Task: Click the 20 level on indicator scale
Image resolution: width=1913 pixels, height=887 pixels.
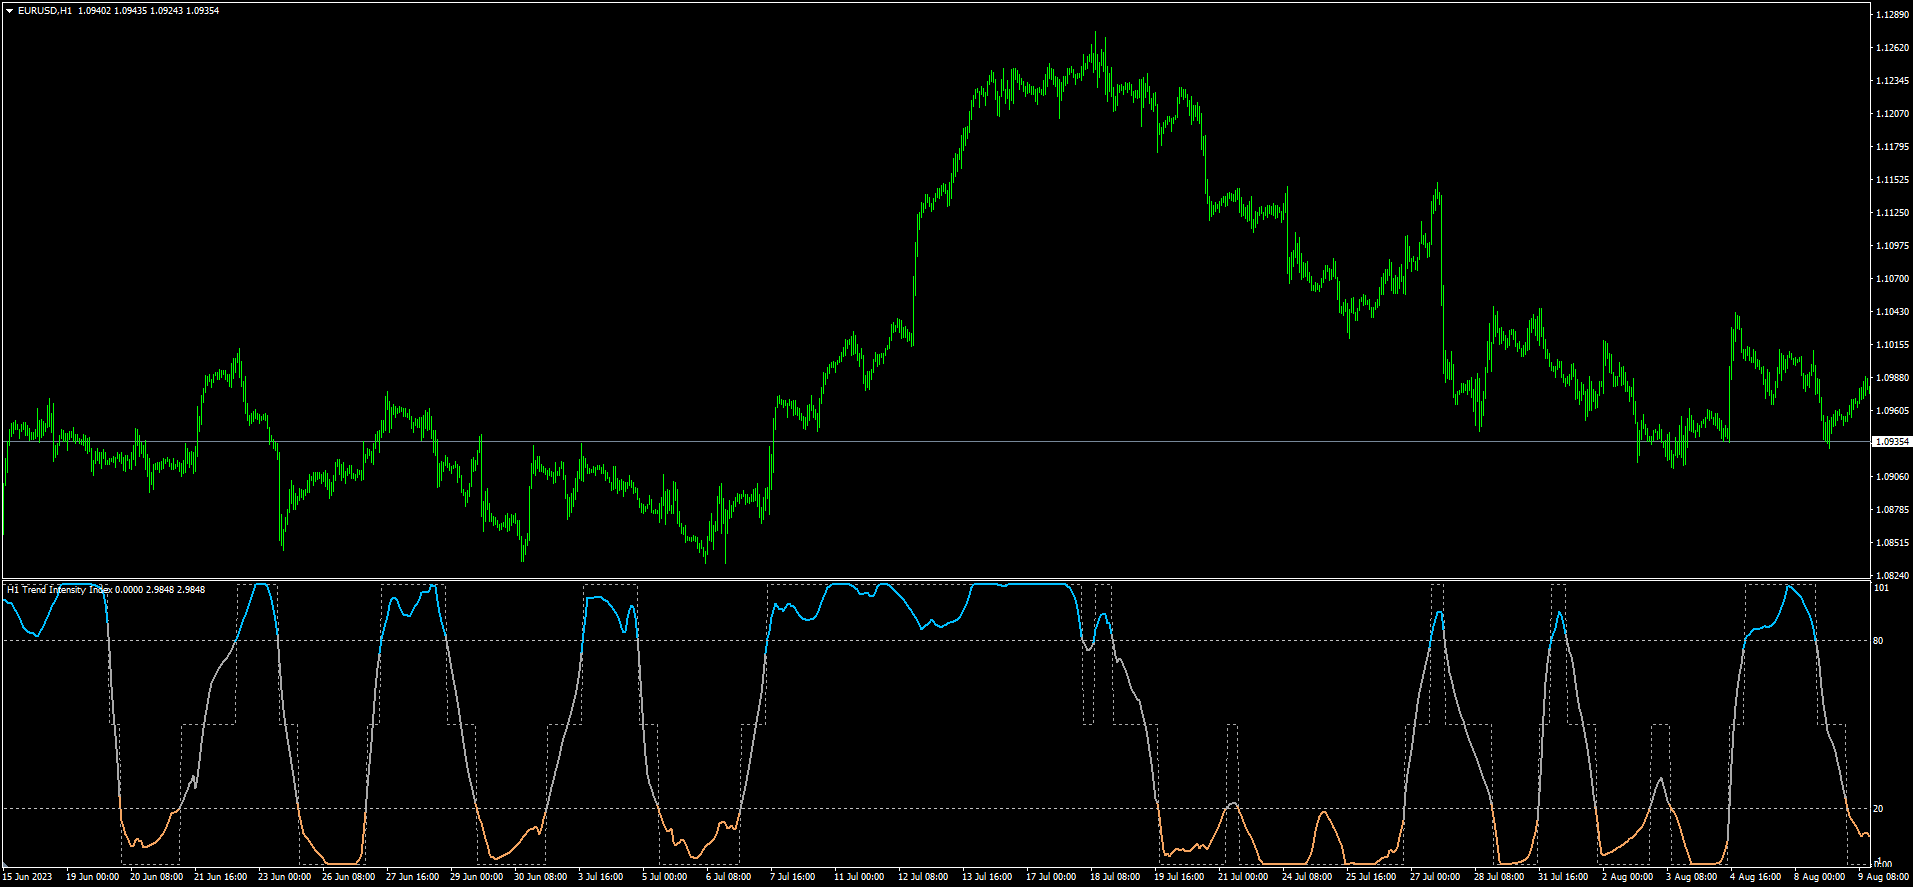Action: coord(1878,809)
